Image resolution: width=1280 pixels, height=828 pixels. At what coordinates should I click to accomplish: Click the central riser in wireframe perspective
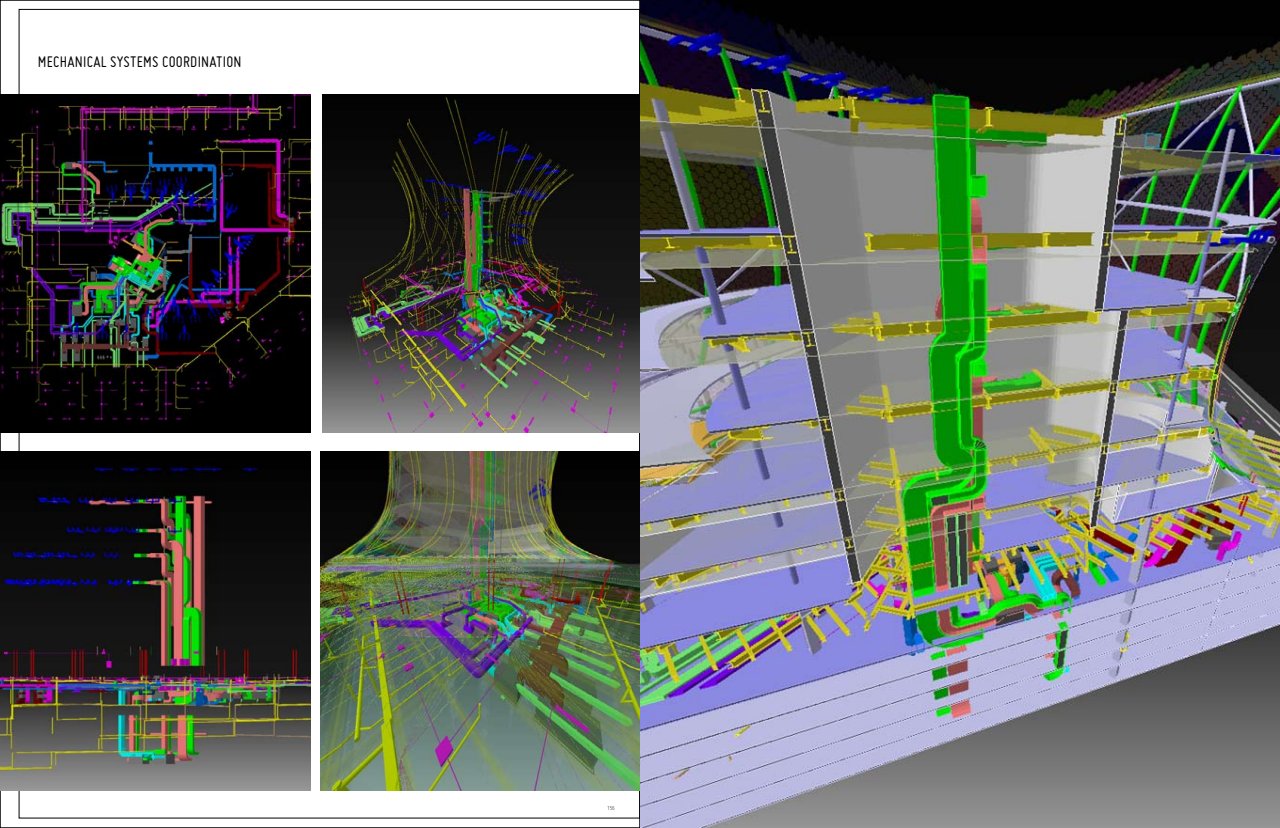click(x=470, y=250)
